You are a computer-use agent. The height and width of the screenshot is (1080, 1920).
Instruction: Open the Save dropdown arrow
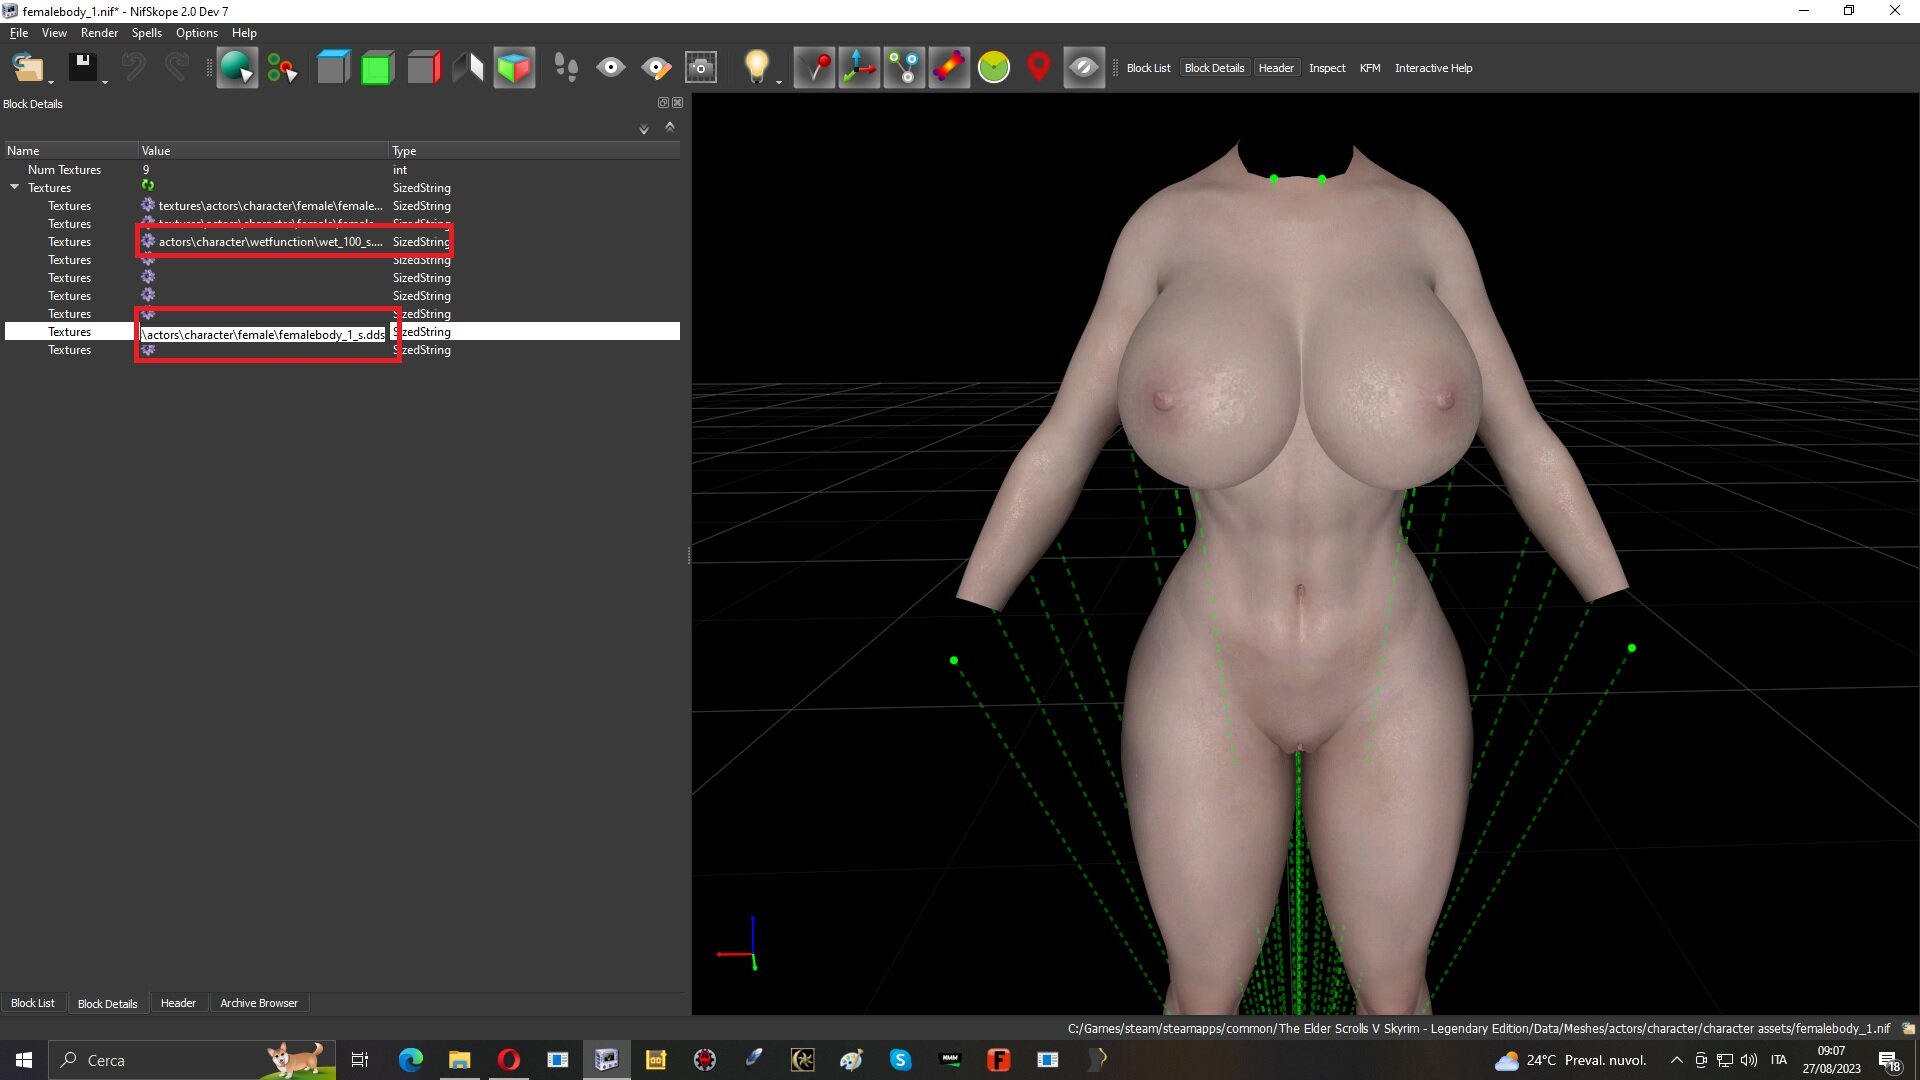coord(105,82)
